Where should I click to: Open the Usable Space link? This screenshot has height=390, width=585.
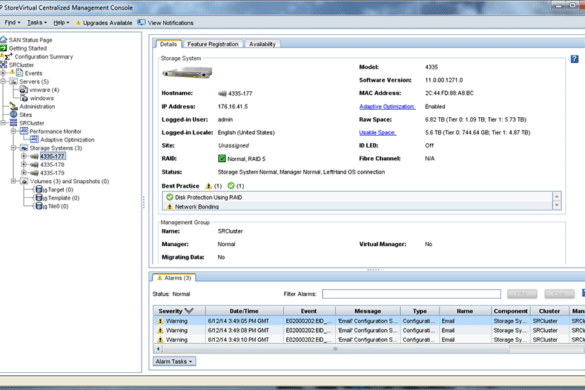(377, 132)
